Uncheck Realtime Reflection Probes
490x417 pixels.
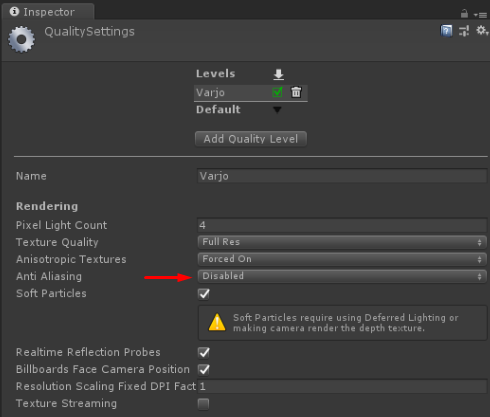point(204,353)
